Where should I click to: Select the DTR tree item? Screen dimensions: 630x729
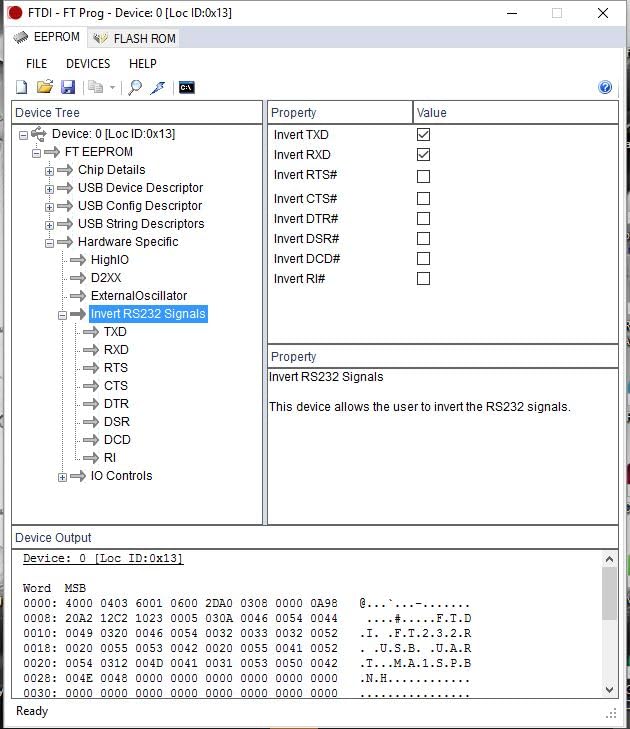click(116, 404)
